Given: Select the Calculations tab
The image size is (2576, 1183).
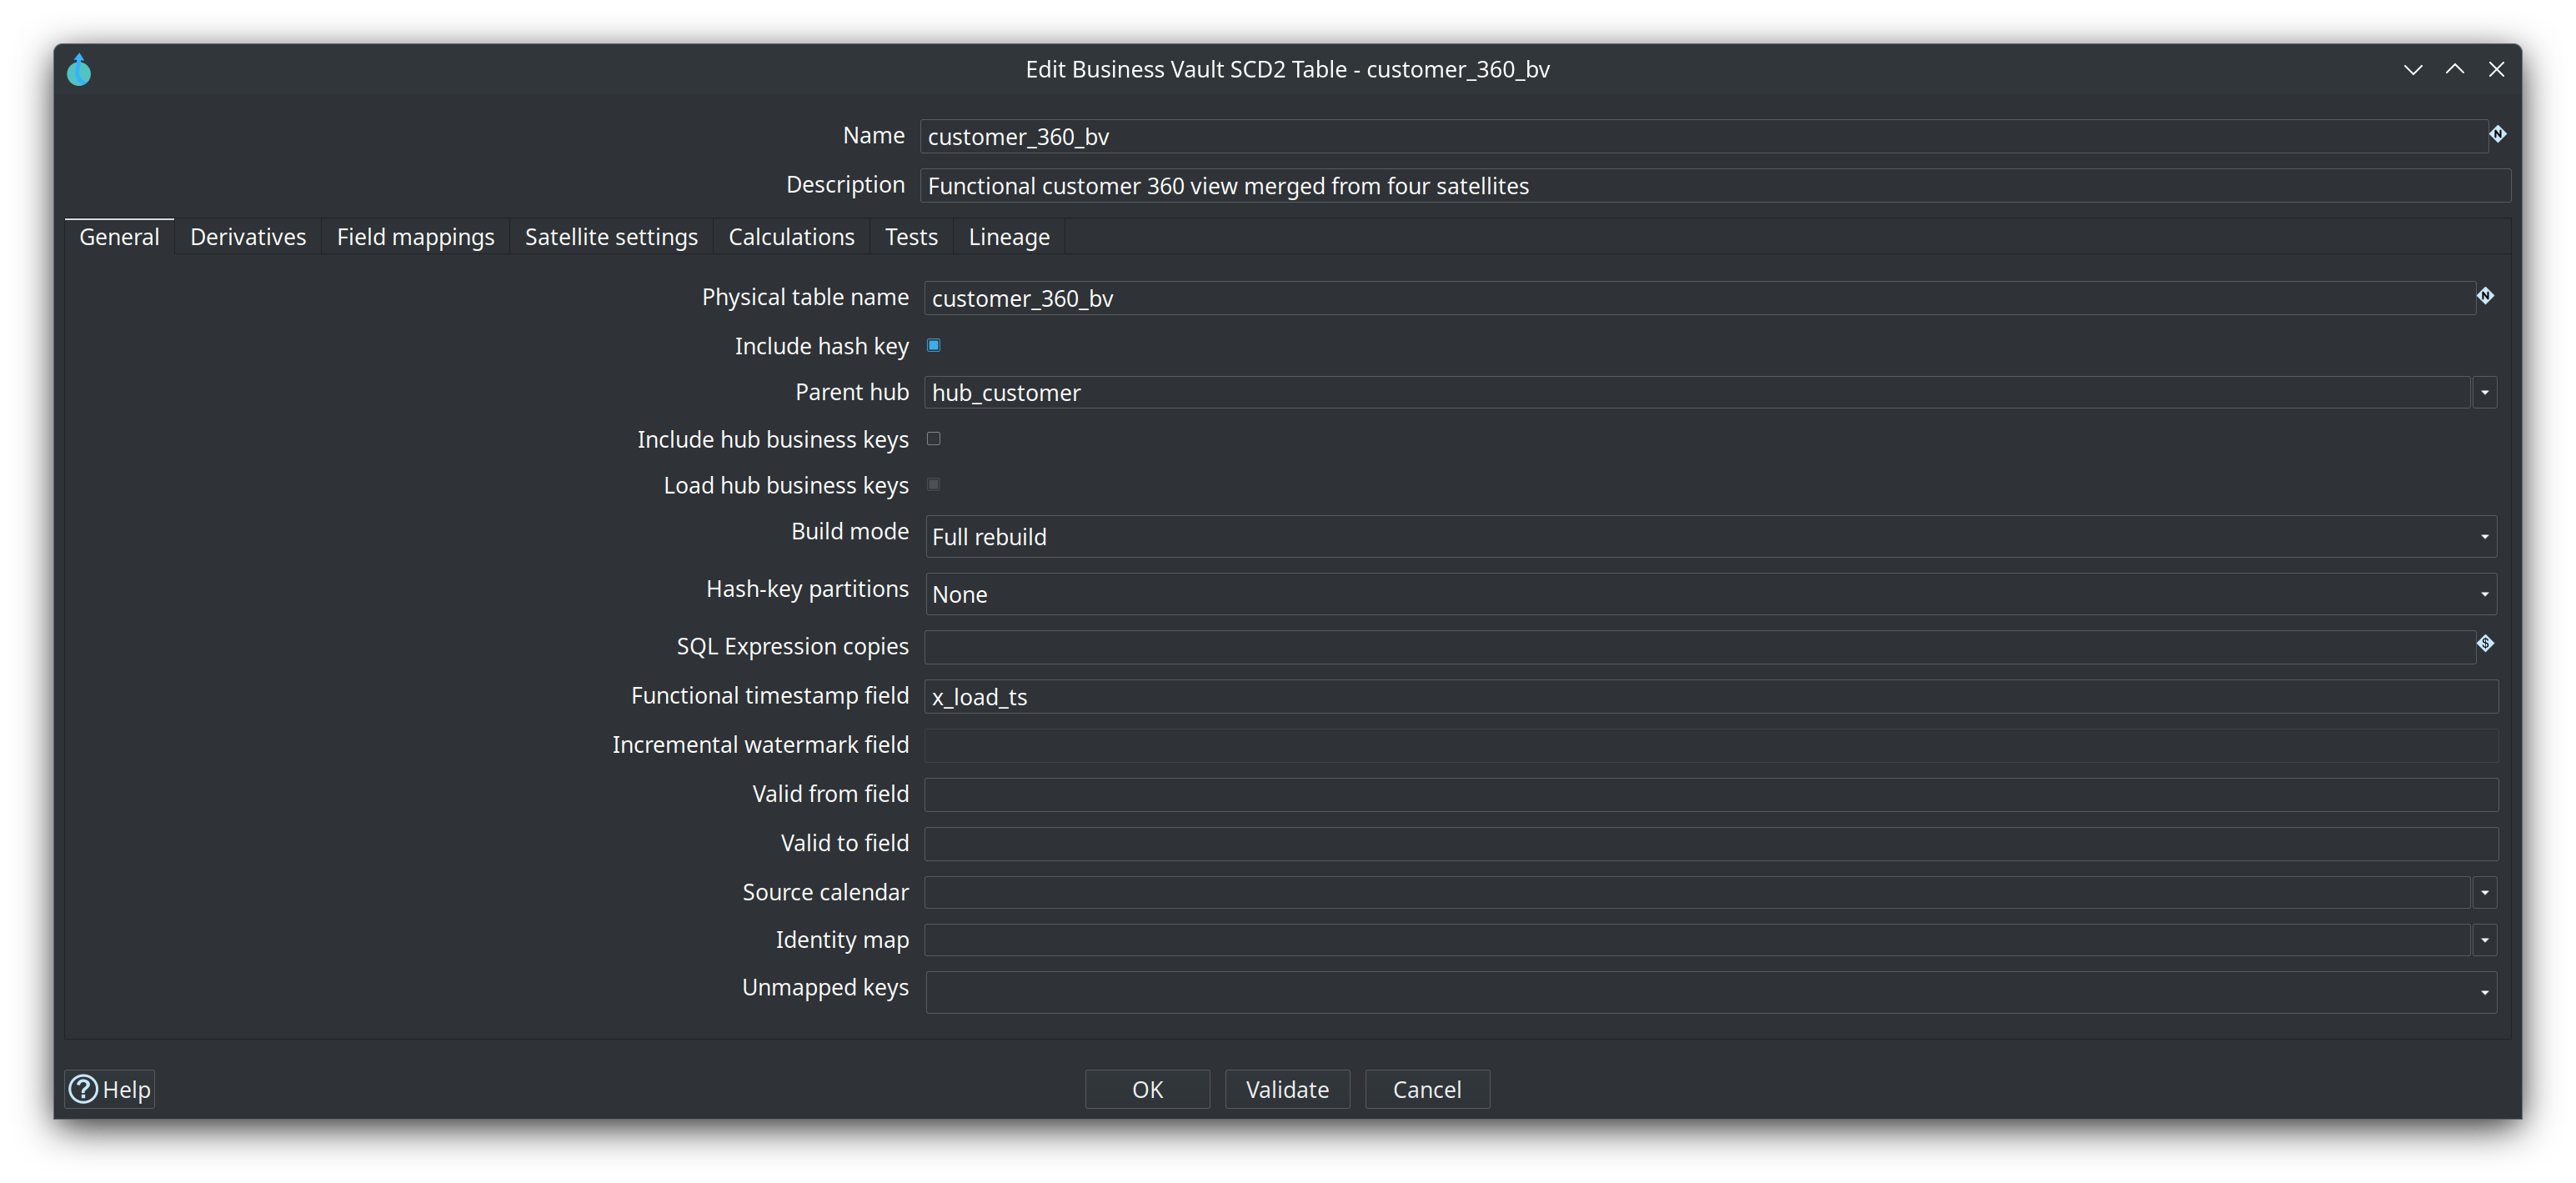Looking at the screenshot, I should click(791, 237).
